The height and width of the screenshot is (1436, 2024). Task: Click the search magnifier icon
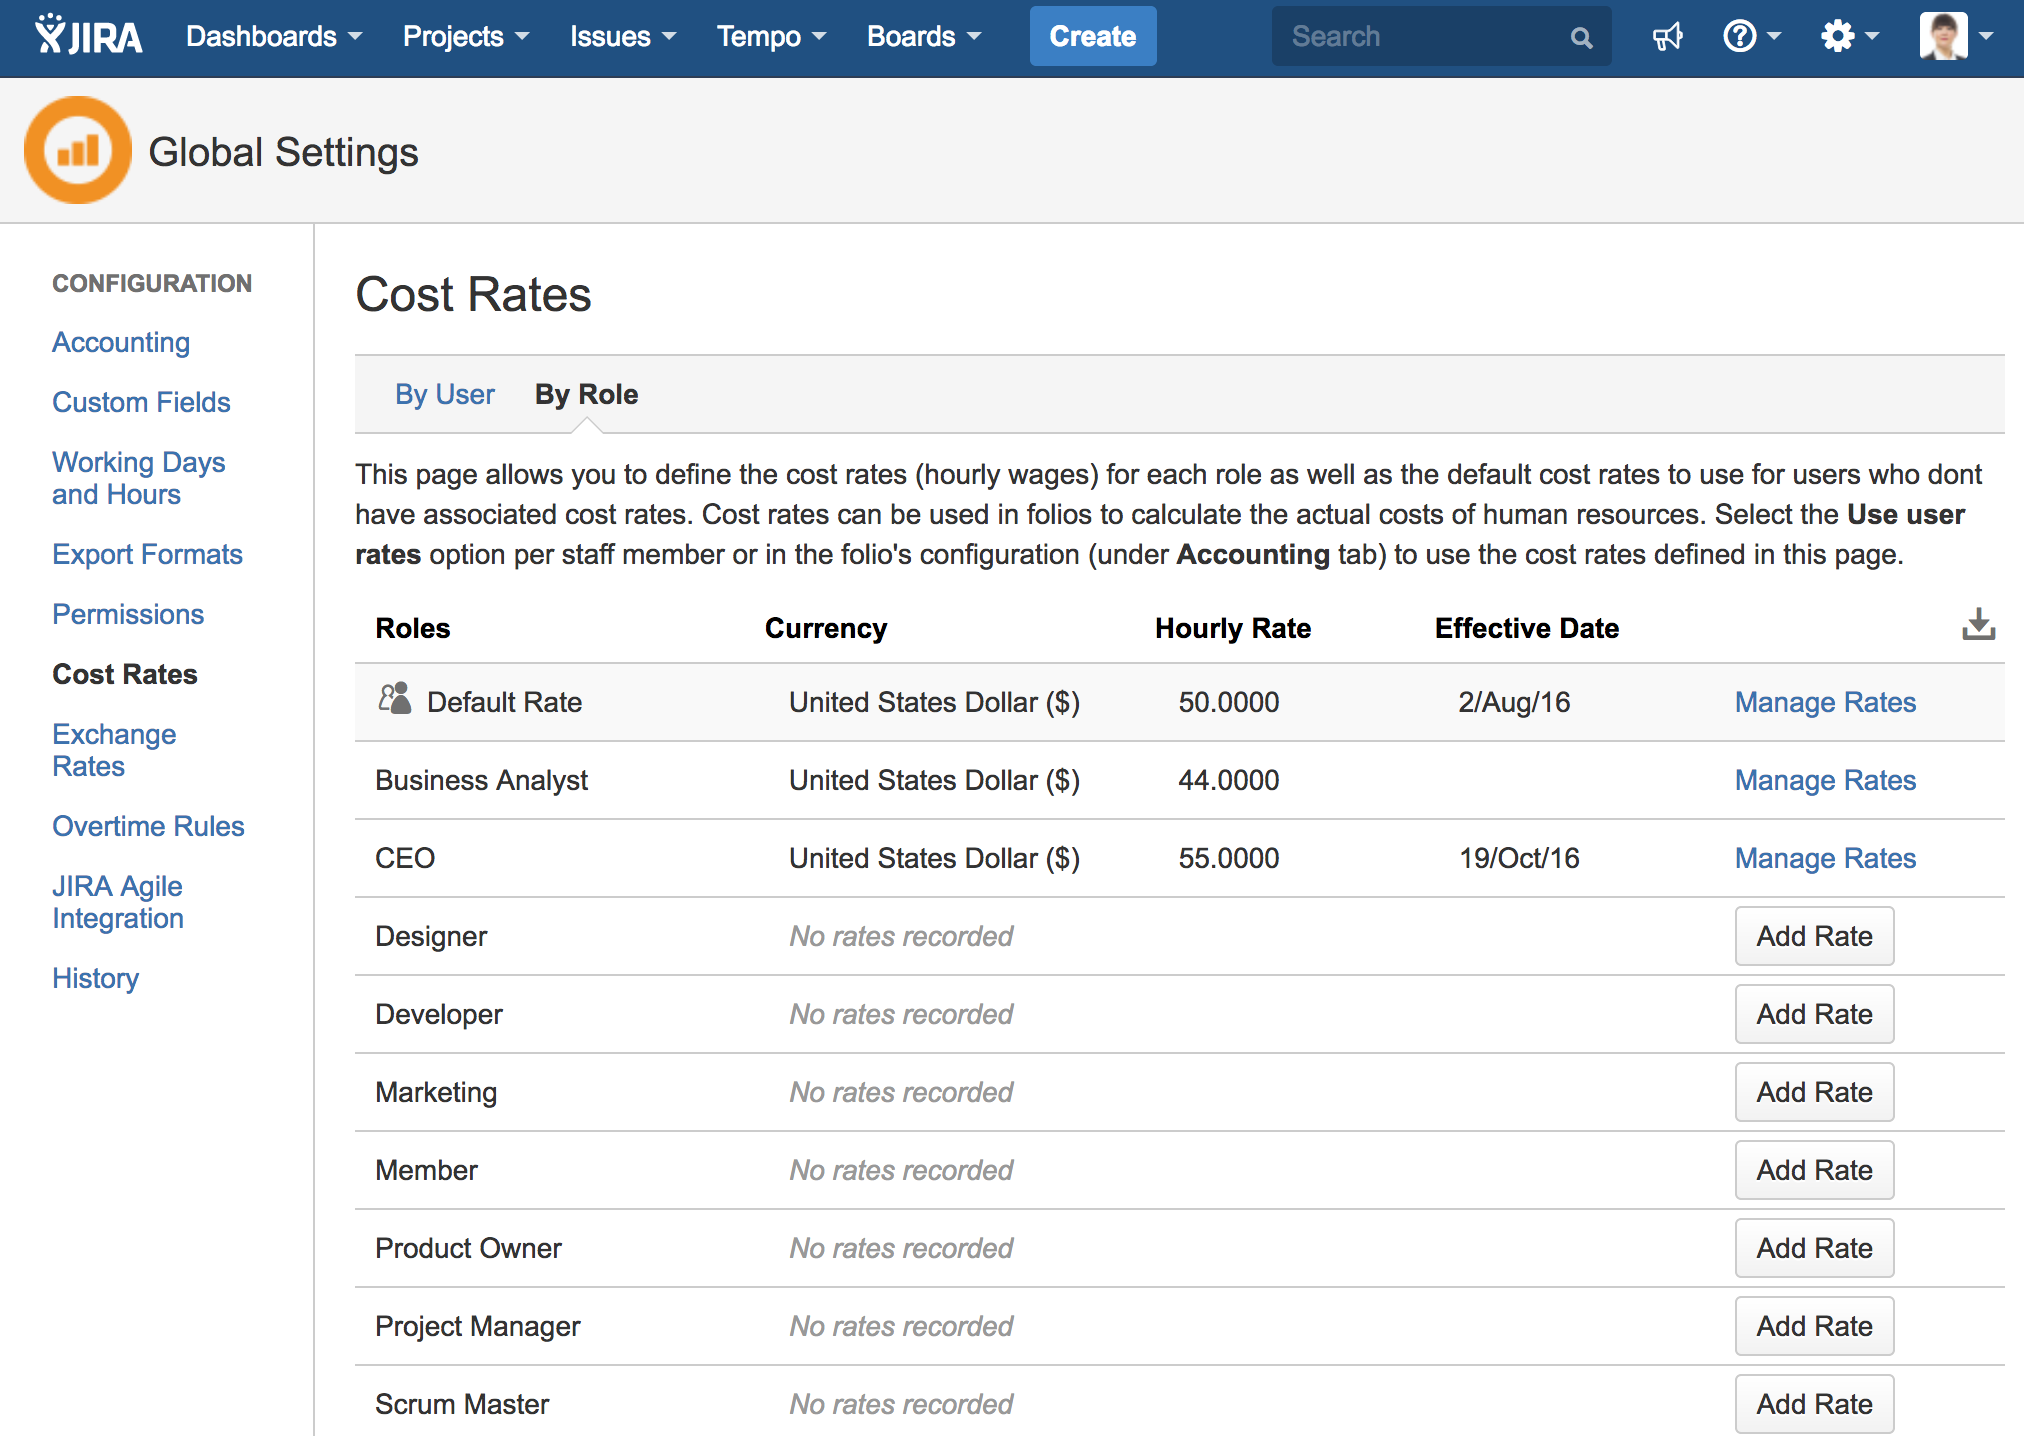[1580, 38]
